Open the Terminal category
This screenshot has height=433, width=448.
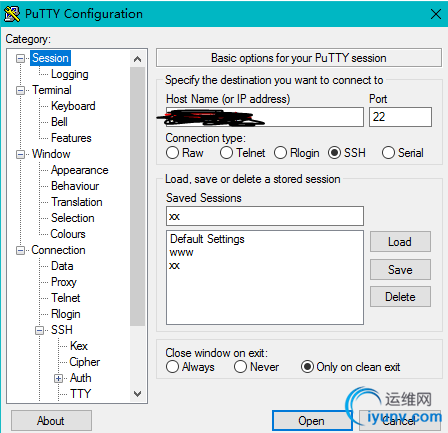[52, 90]
